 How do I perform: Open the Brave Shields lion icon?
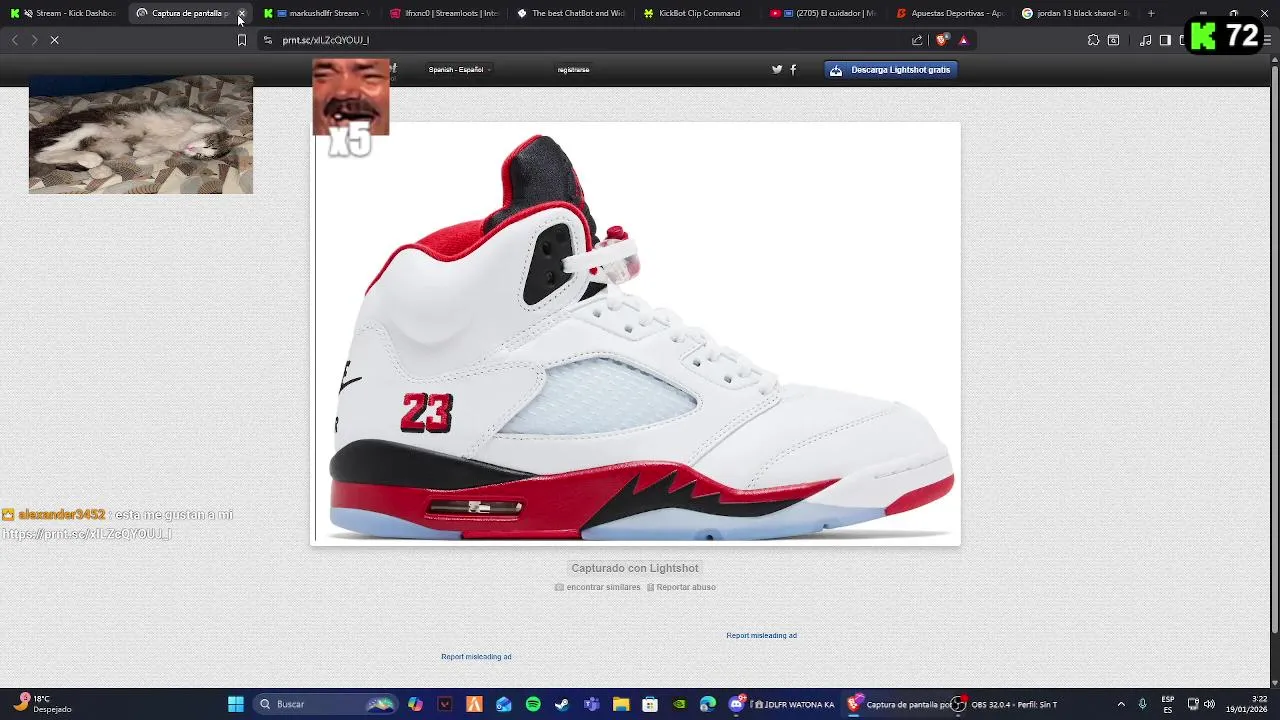942,40
